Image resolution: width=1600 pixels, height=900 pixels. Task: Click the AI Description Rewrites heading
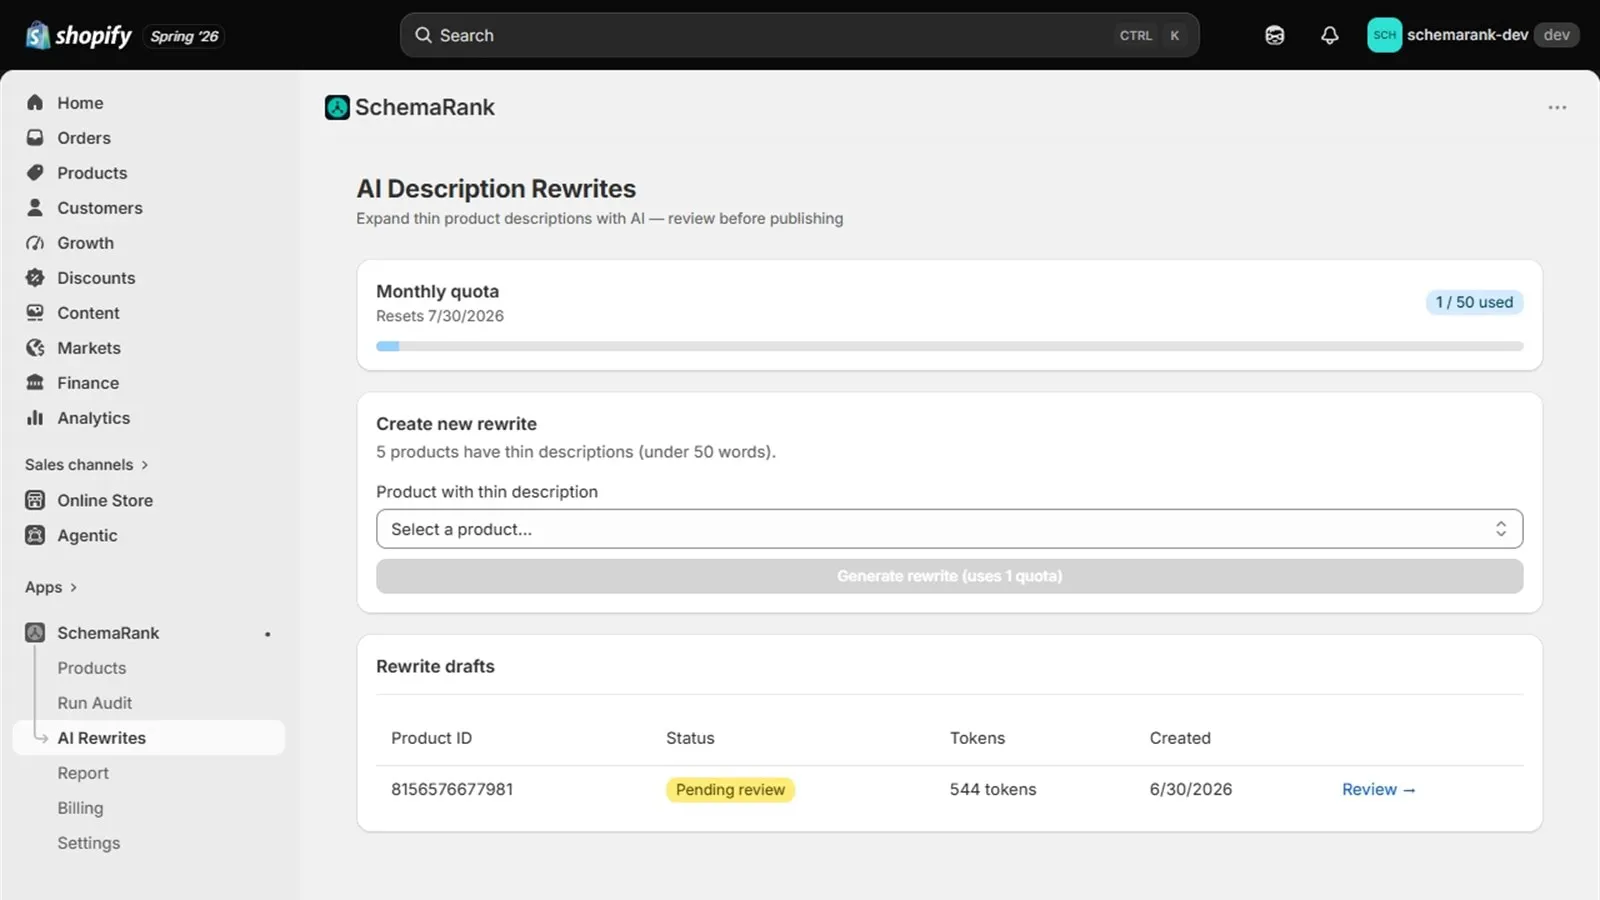click(x=496, y=188)
